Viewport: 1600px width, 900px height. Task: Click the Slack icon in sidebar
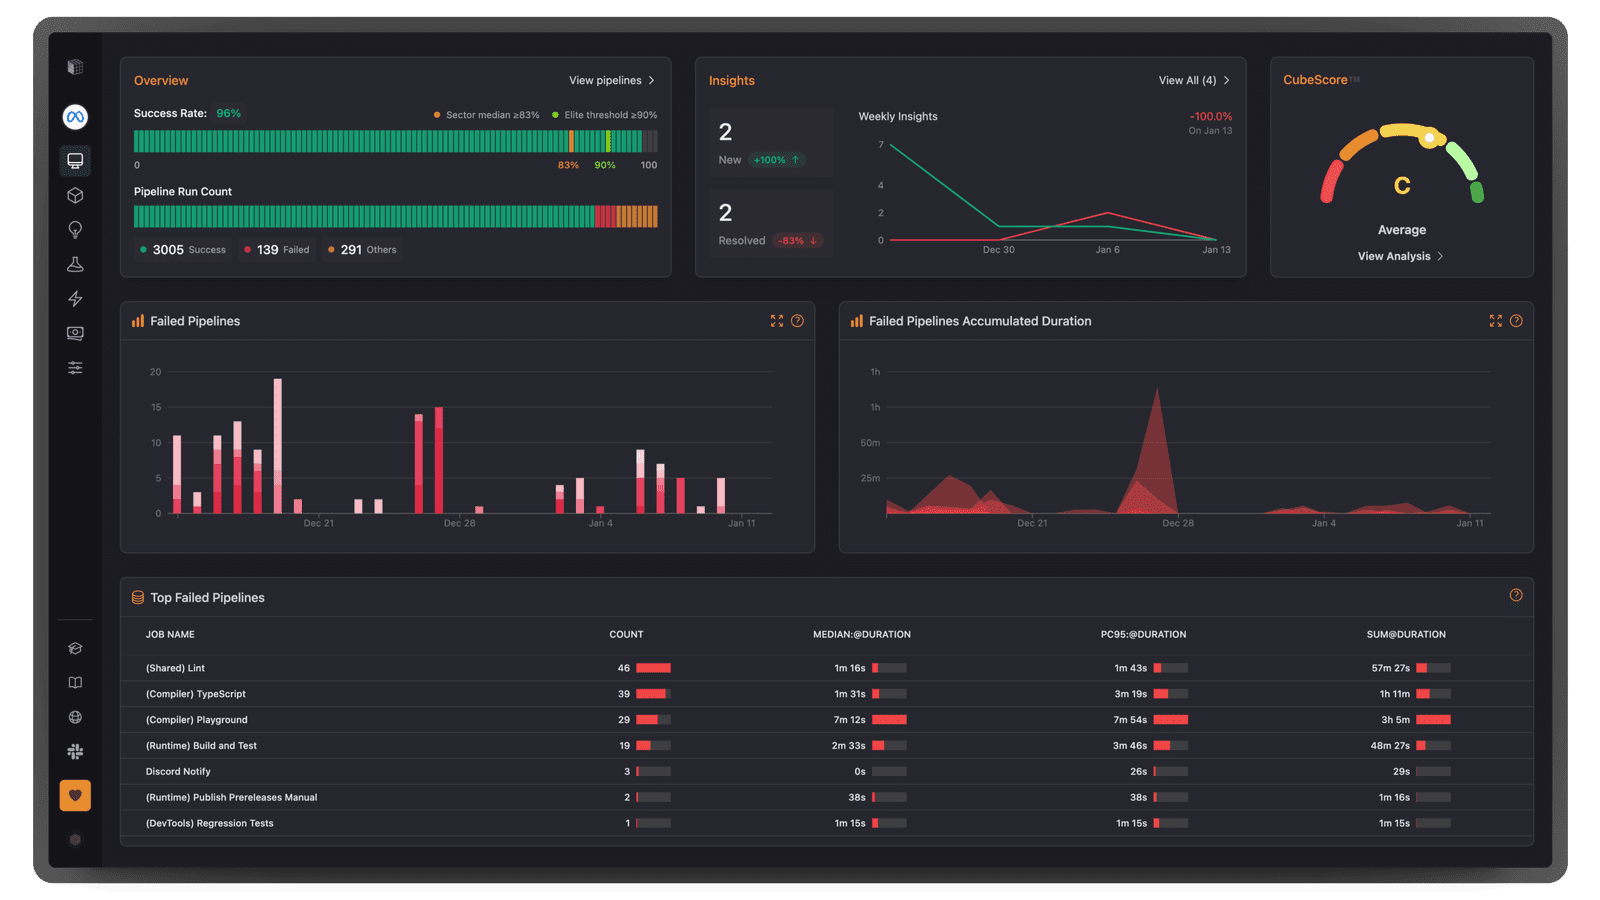(75, 752)
